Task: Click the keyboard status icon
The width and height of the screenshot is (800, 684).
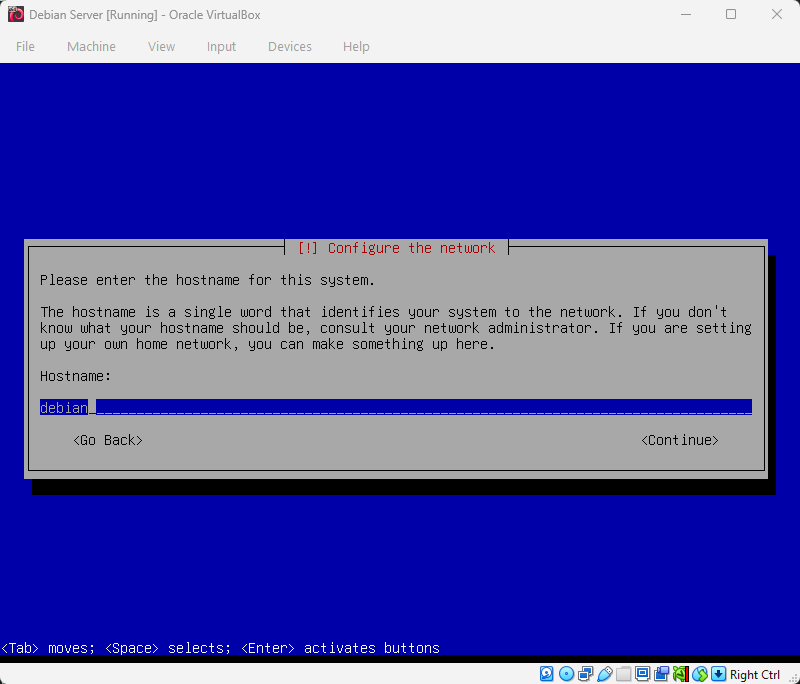Action: 719,673
